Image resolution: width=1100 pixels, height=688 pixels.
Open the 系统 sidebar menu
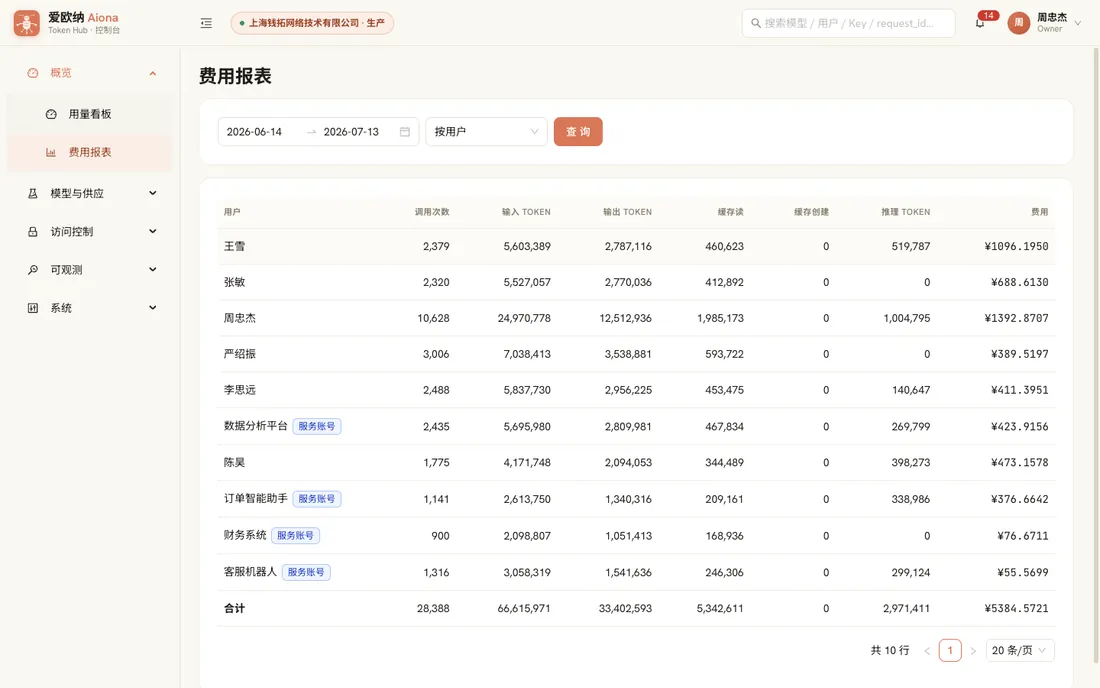click(x=89, y=308)
